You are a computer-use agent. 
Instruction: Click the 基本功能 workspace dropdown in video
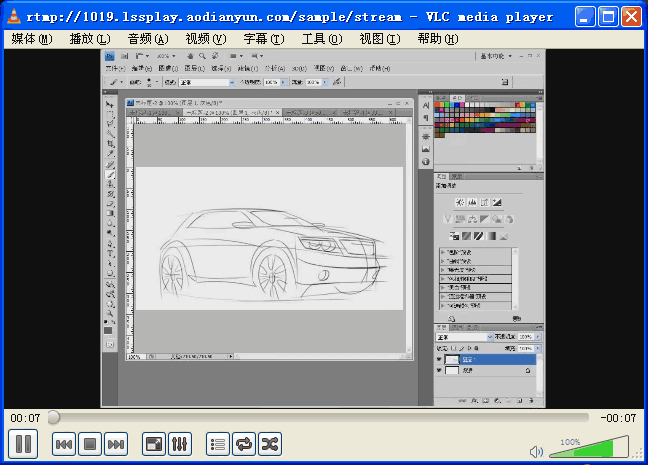point(496,56)
